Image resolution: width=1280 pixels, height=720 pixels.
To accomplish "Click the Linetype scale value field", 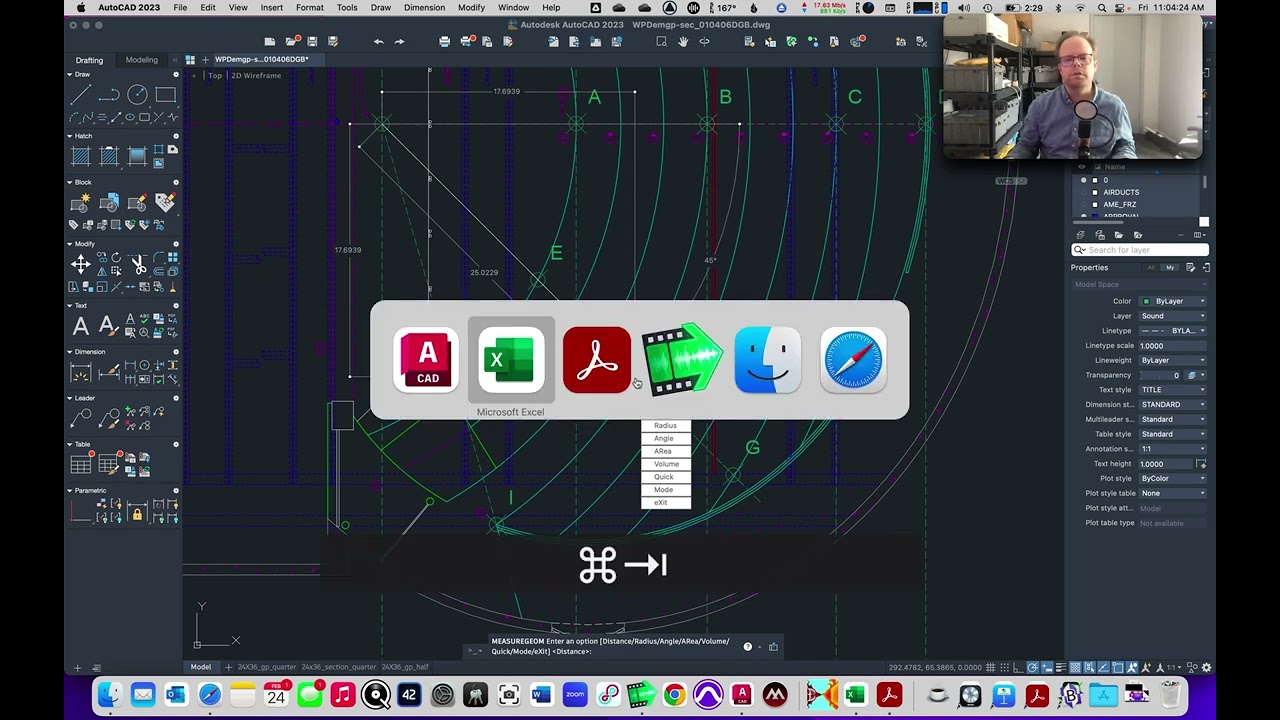I will click(1174, 346).
